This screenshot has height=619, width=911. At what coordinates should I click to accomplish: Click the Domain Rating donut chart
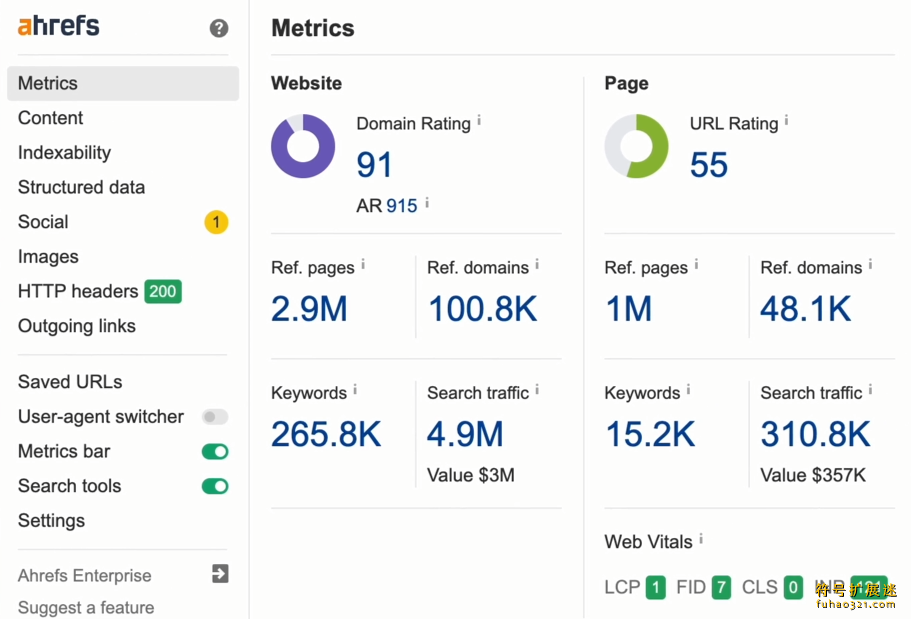tap(303, 146)
